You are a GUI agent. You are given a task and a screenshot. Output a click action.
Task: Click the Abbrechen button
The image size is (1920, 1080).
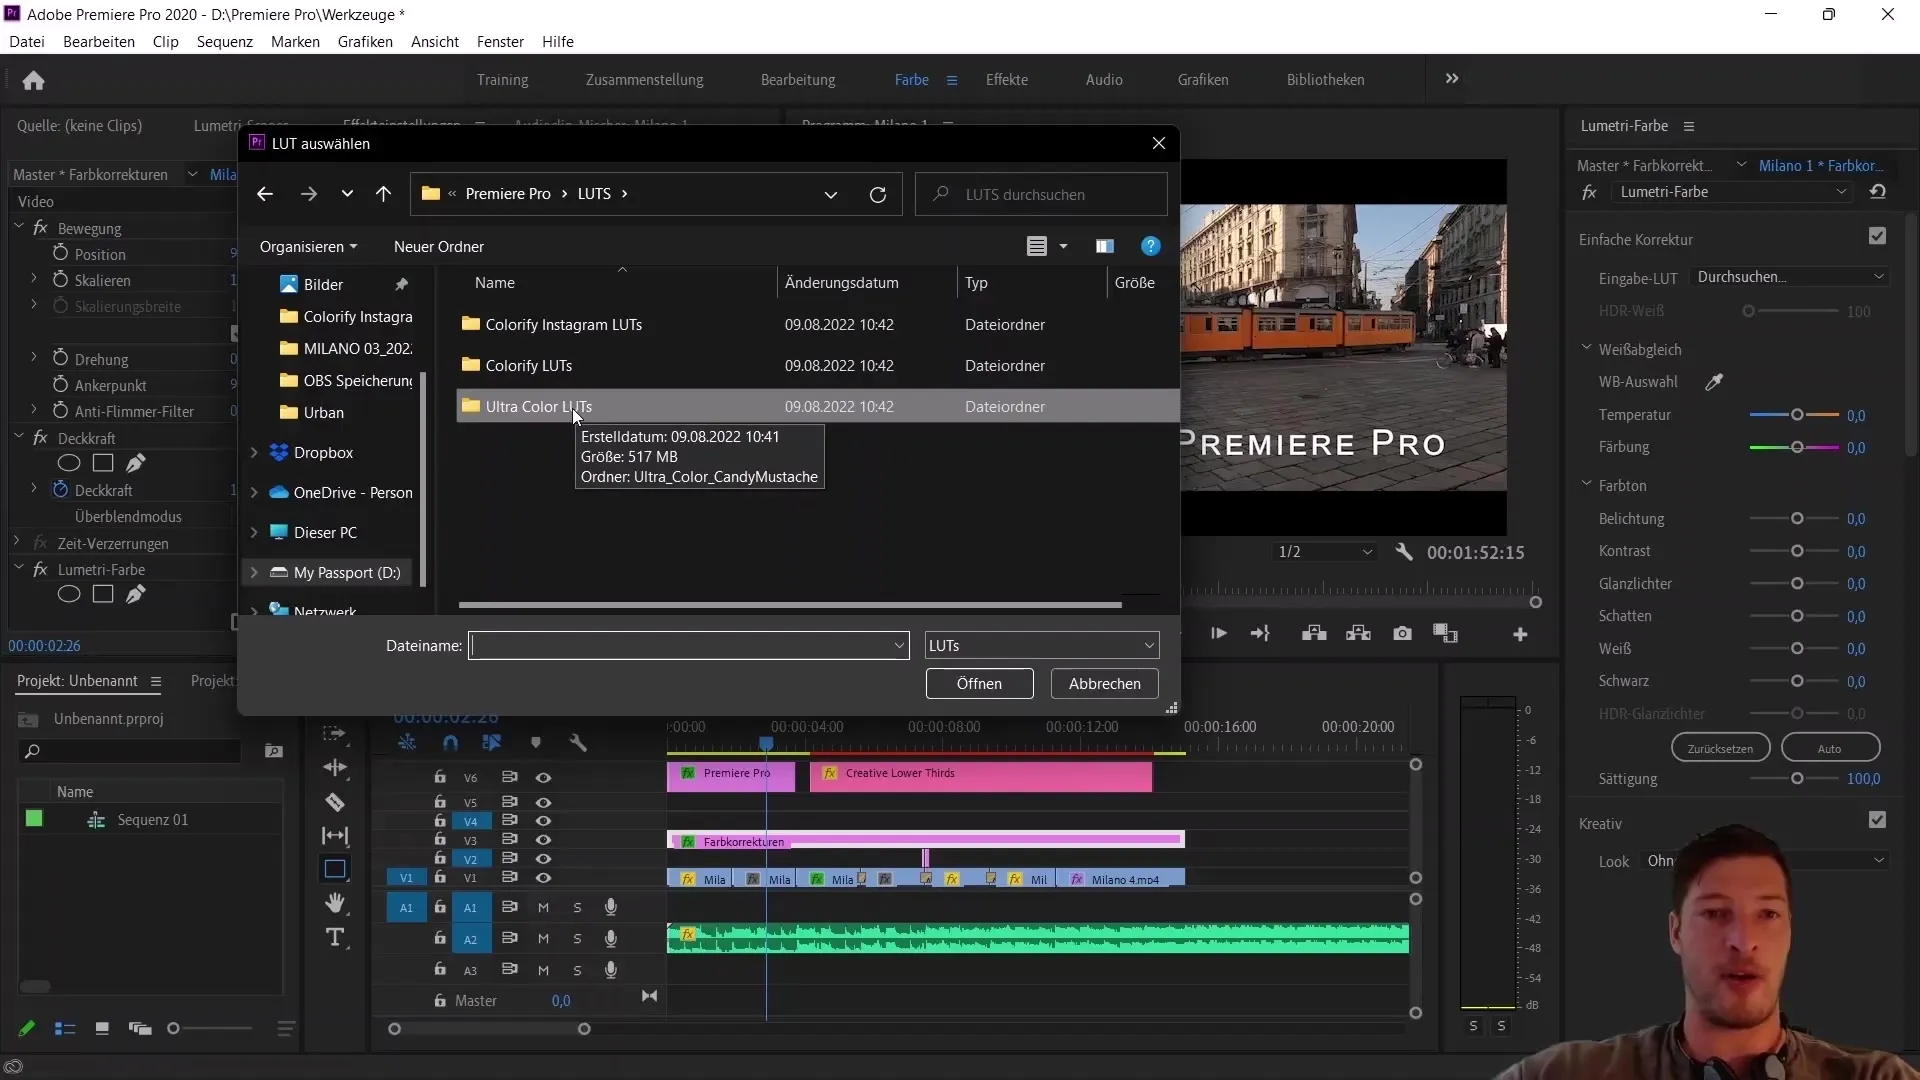pos(1104,684)
